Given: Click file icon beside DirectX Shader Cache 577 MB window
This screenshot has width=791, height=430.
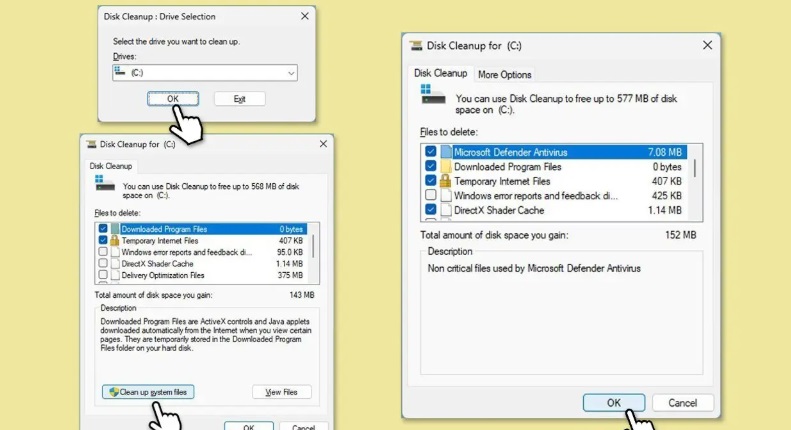Looking at the screenshot, I should (445, 210).
